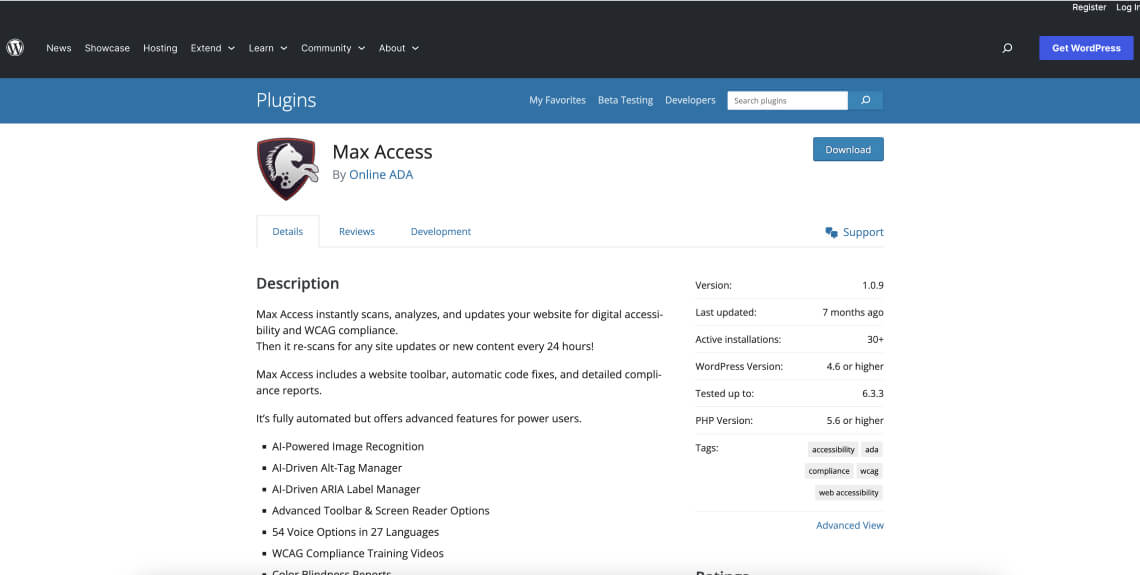The height and width of the screenshot is (575, 1140).
Task: Open the site search magnifier icon
Action: click(1007, 48)
